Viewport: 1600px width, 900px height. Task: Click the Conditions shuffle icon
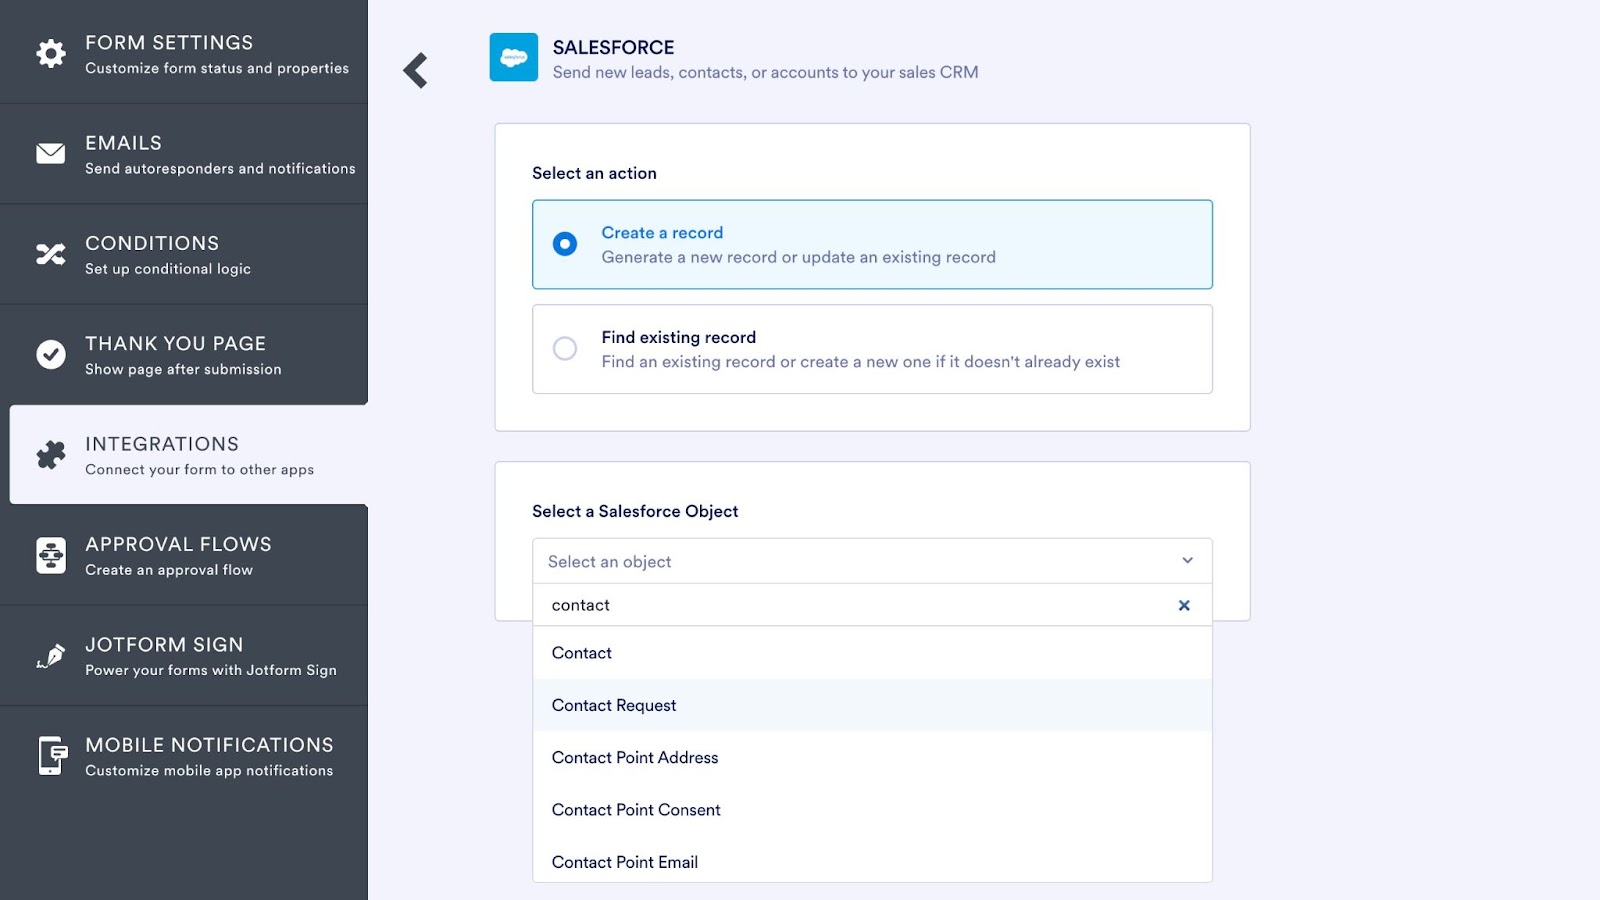(51, 254)
